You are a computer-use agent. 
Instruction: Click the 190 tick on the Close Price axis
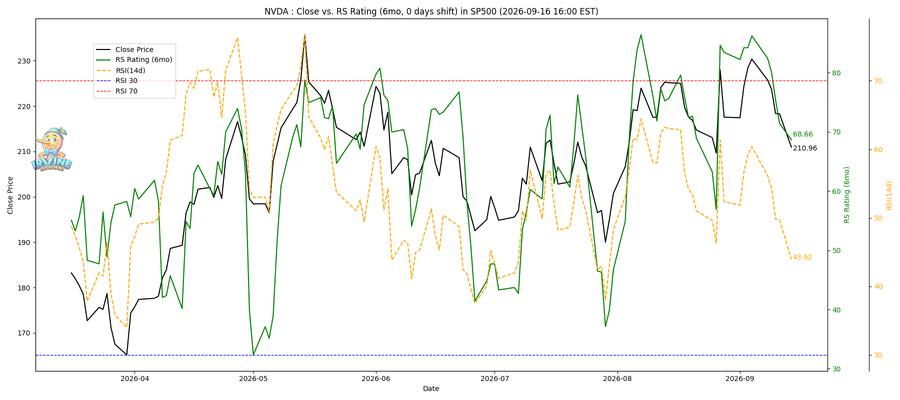click(x=25, y=242)
